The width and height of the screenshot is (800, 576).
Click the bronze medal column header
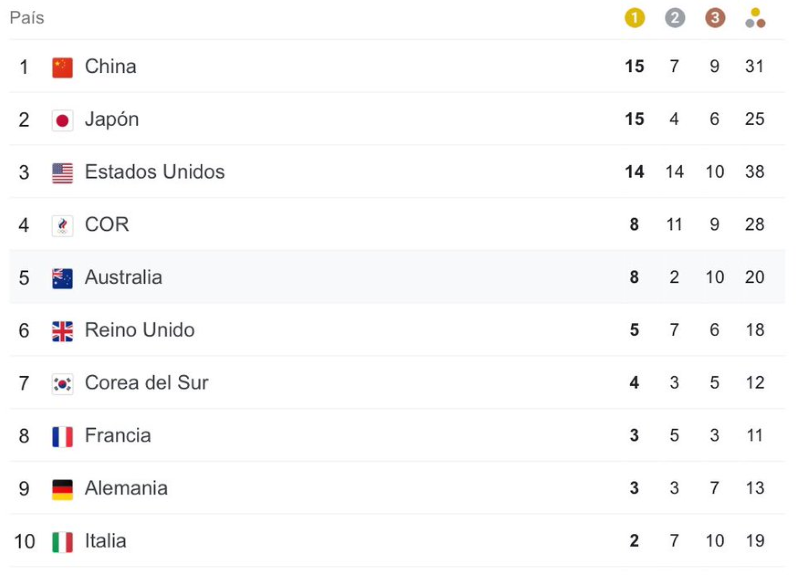(x=715, y=18)
